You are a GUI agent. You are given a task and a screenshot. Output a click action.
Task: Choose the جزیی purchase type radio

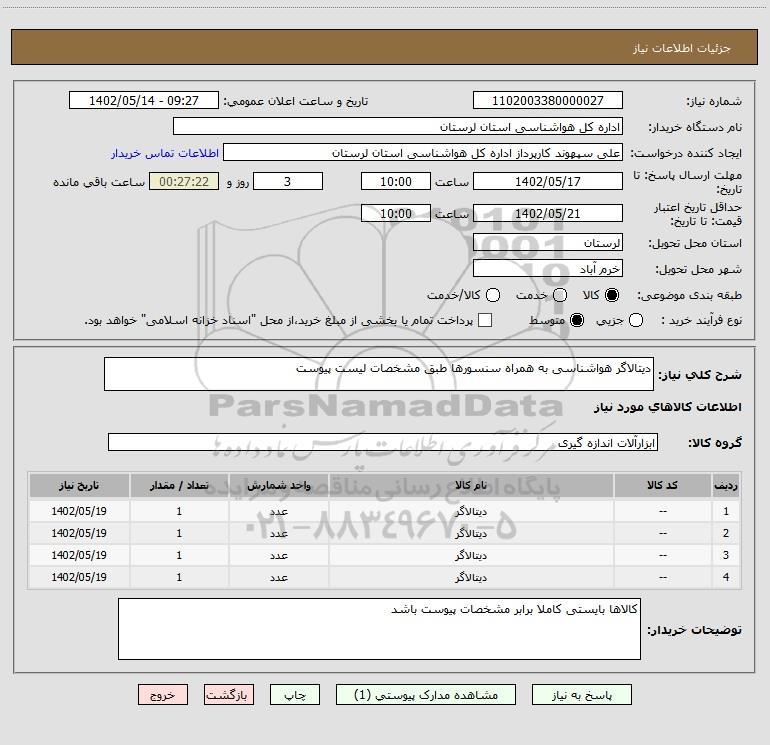click(636, 320)
